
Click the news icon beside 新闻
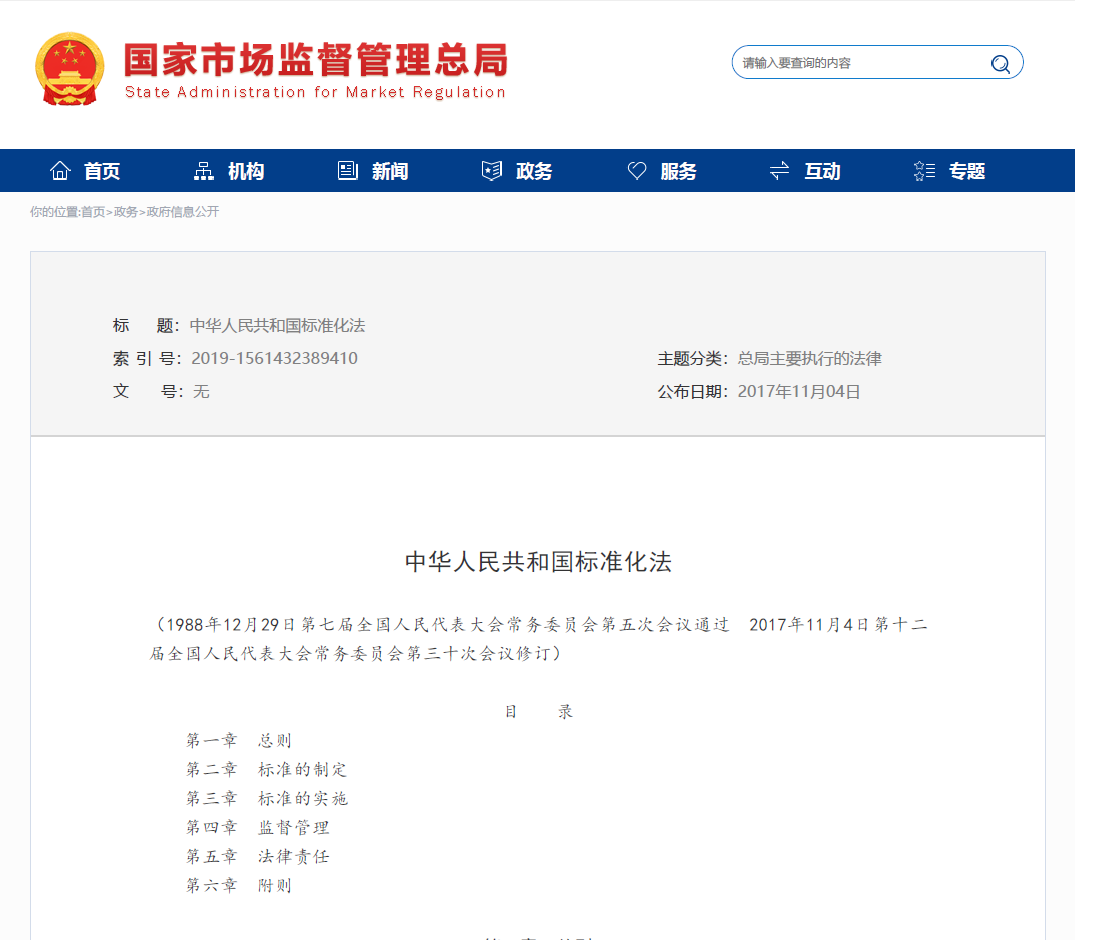pos(347,170)
